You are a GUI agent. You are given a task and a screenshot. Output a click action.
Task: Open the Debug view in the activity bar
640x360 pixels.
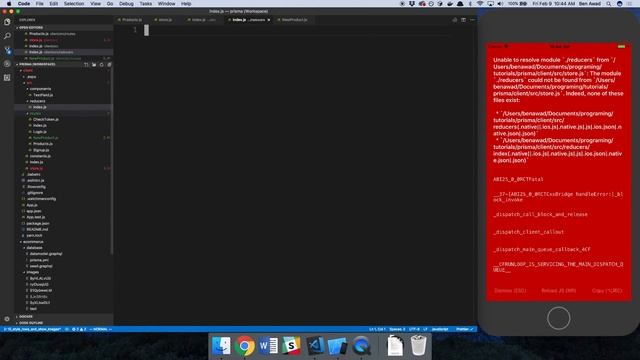[7, 64]
